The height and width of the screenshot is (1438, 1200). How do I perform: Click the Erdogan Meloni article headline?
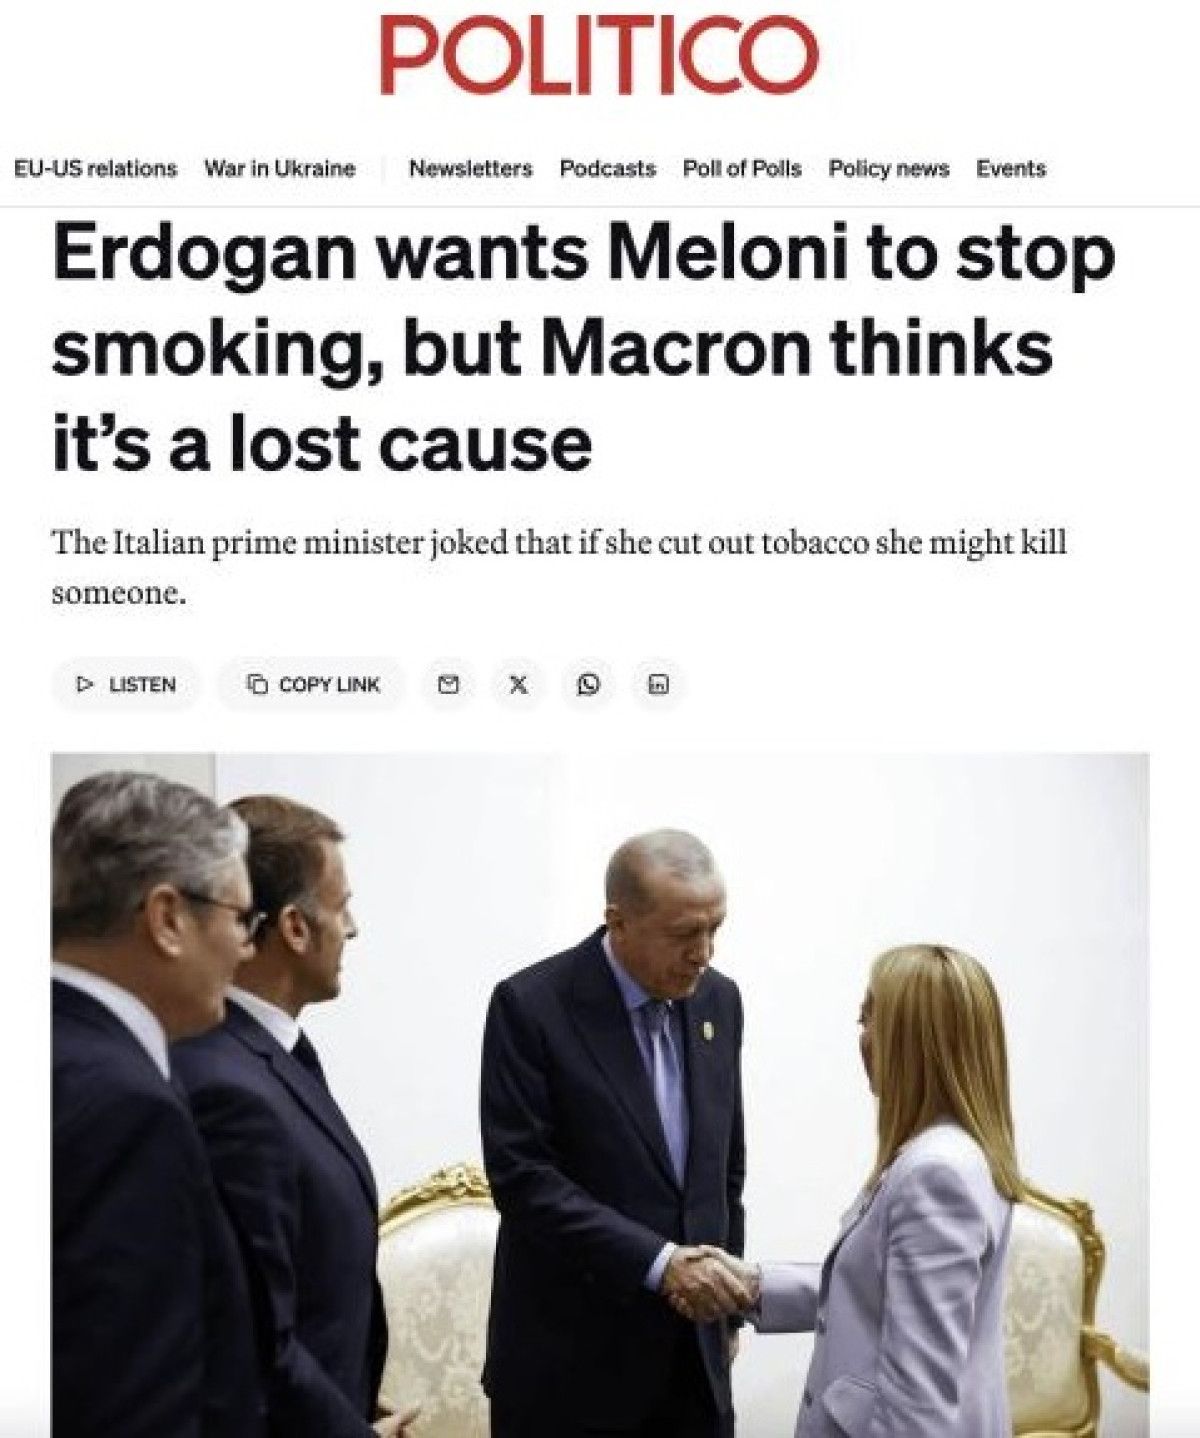[x=584, y=349]
